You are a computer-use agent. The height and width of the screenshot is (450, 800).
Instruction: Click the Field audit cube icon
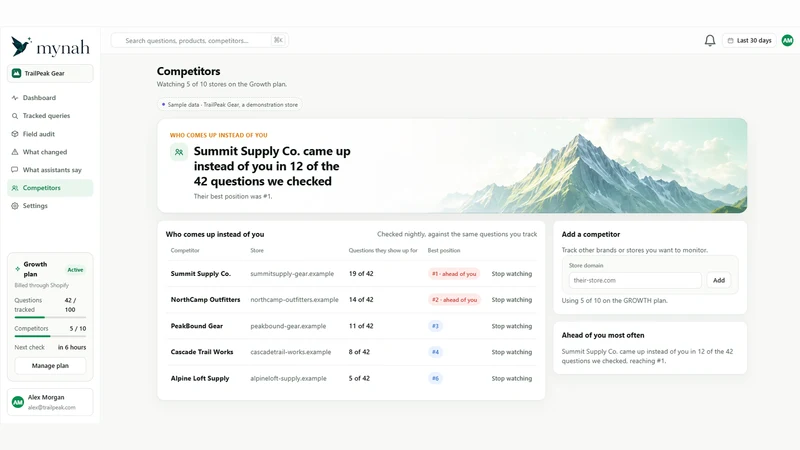click(x=15, y=134)
